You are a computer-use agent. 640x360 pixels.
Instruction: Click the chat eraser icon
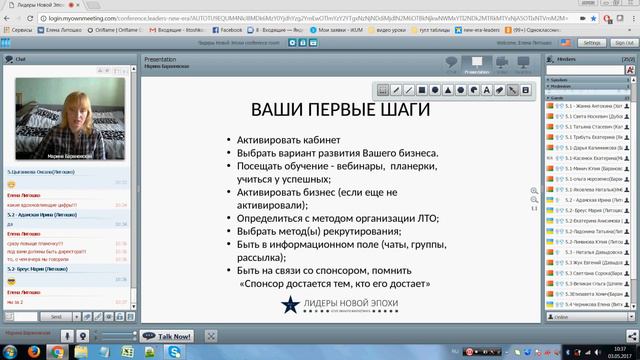[87, 317]
